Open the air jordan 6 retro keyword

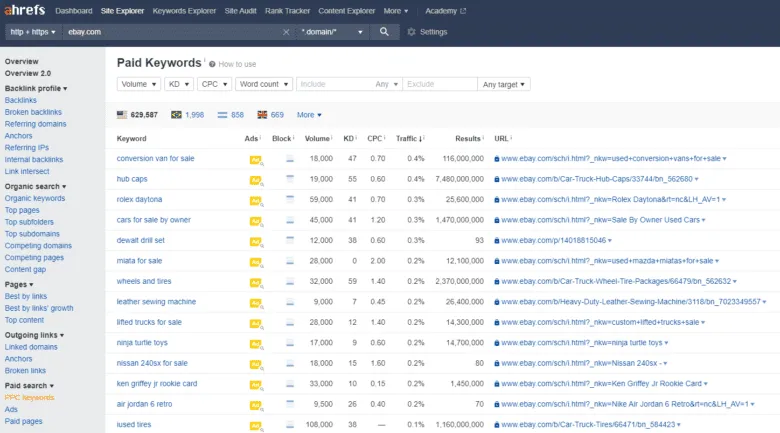coord(144,404)
